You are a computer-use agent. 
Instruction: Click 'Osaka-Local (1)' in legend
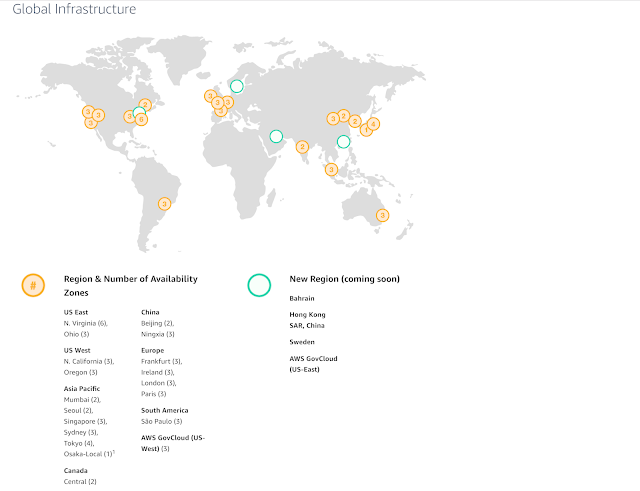pos(88,454)
